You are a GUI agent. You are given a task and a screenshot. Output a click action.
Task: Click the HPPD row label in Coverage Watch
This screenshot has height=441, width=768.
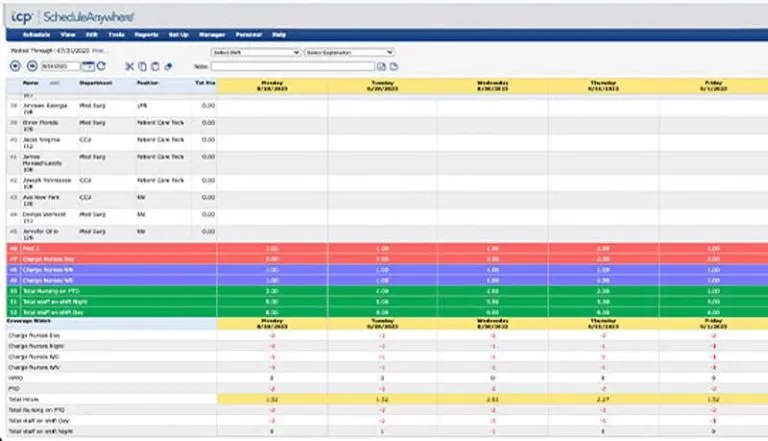click(x=16, y=378)
